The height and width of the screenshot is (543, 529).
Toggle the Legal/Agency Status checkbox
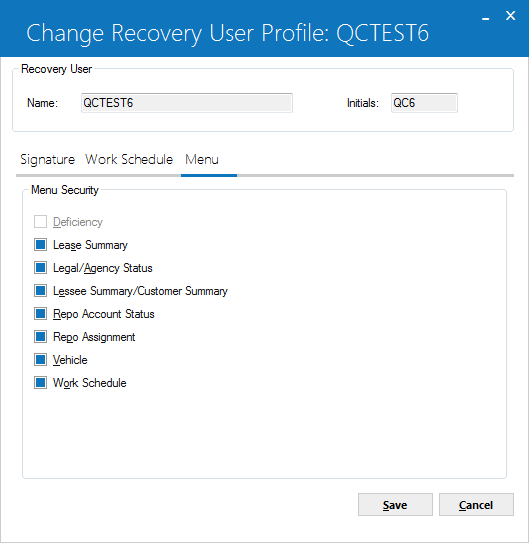[x=41, y=268]
